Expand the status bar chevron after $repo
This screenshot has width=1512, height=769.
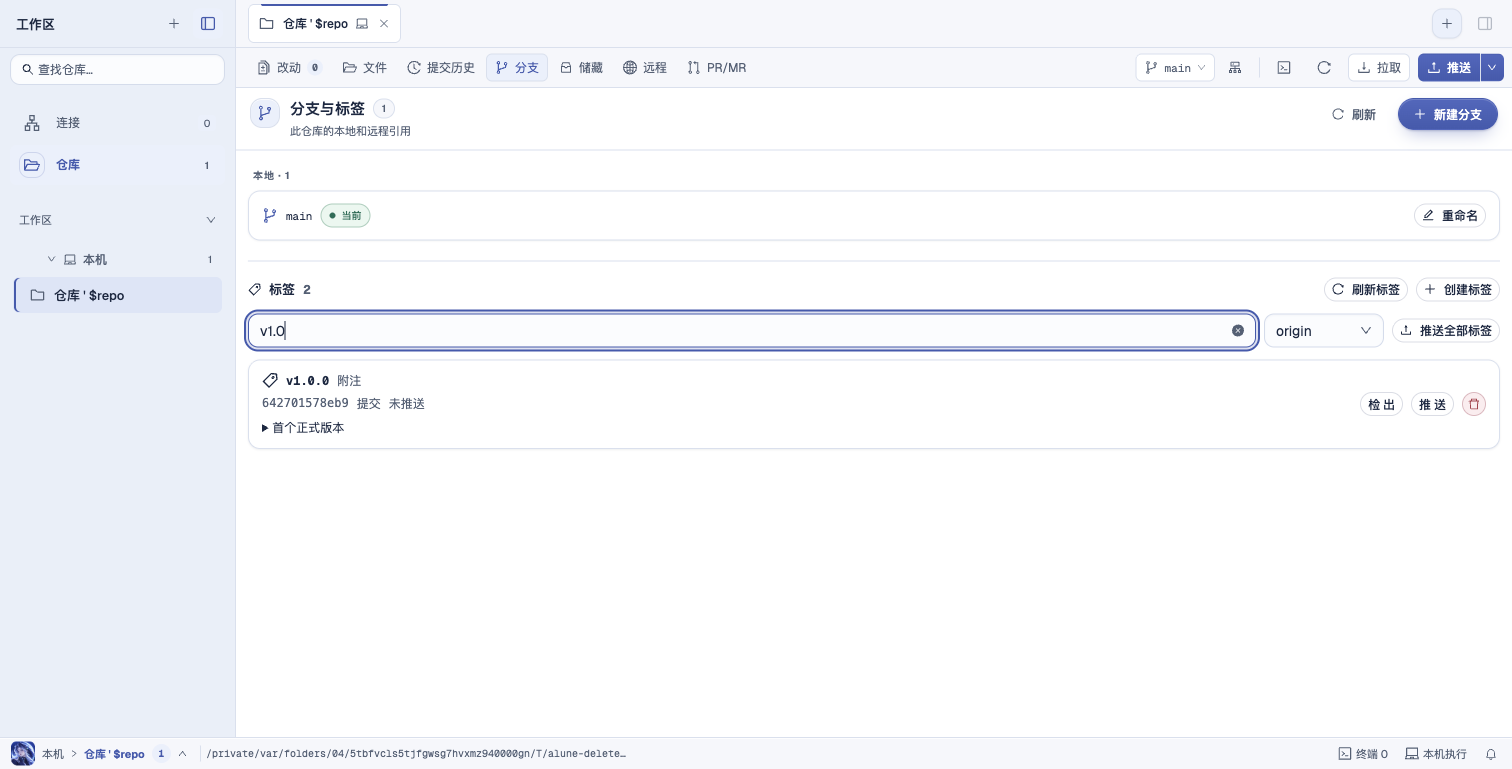182,754
